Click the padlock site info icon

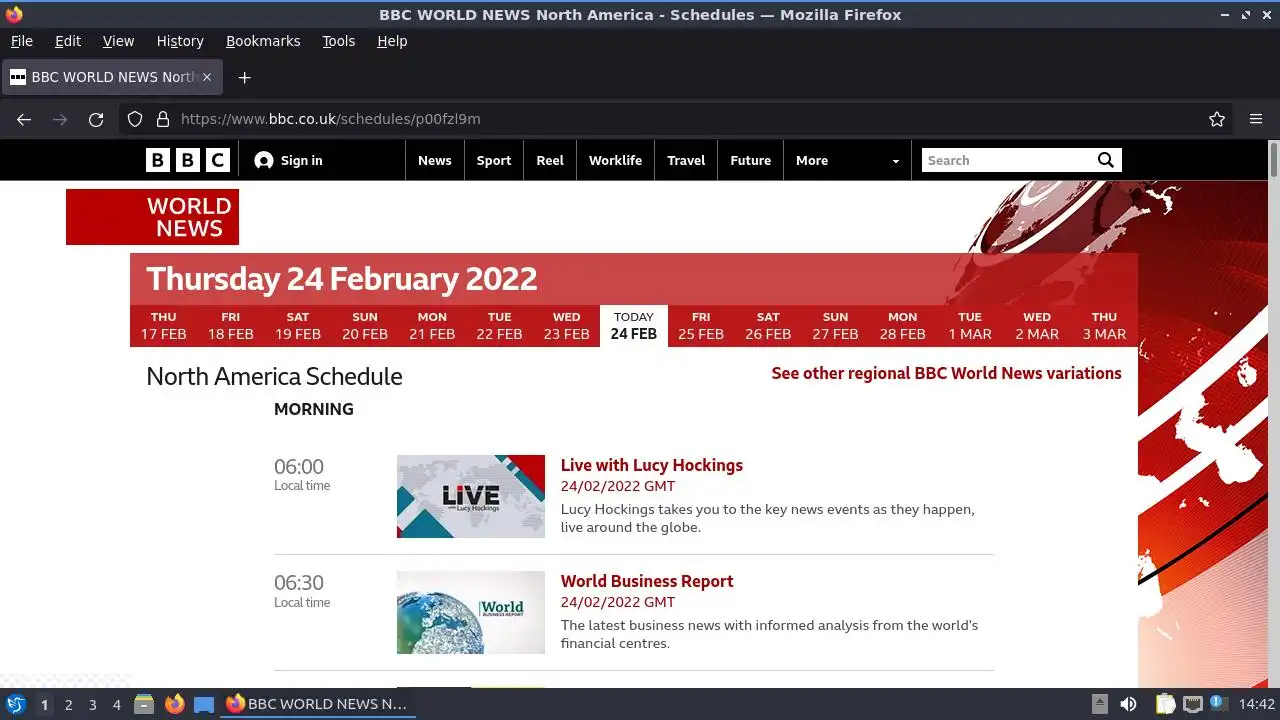click(163, 119)
